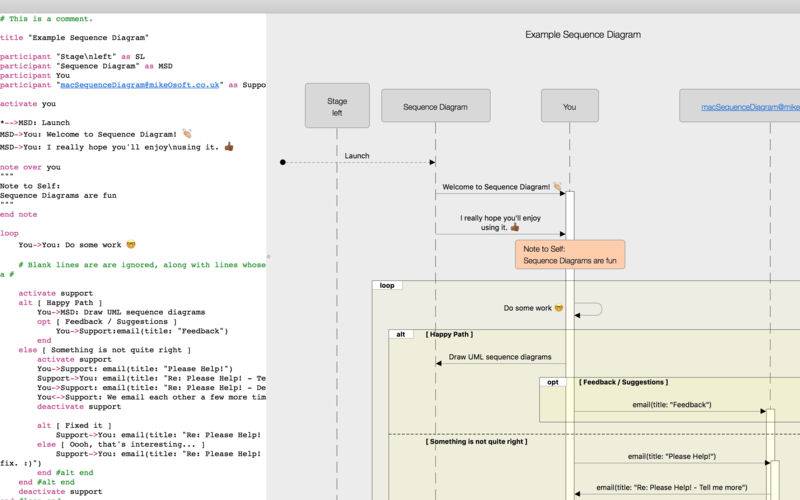The image size is (800, 500).
Task: Click the [ Something is not quite right ] label
Action: click(x=477, y=441)
